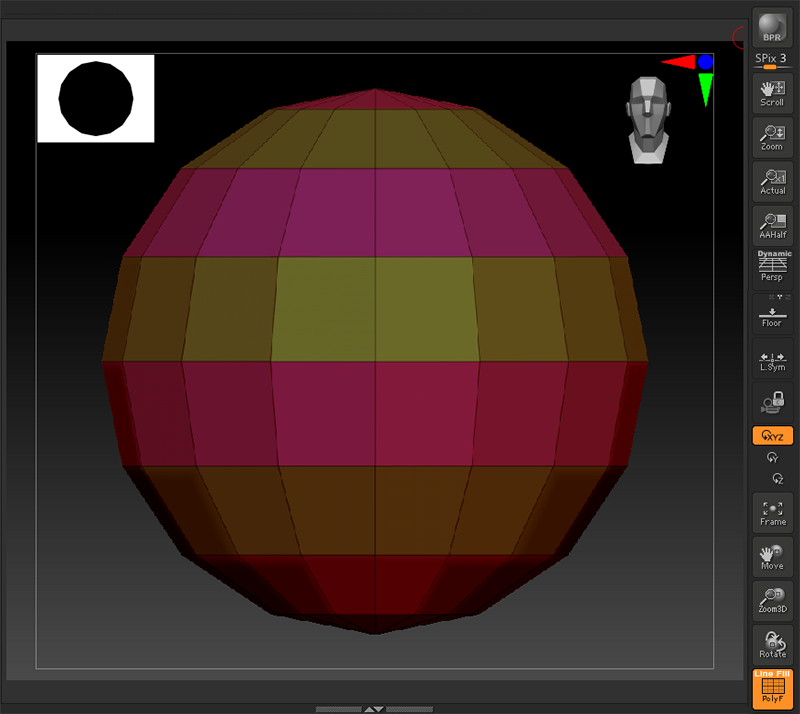
Task: Toggle the camera lock icon
Action: tap(772, 402)
